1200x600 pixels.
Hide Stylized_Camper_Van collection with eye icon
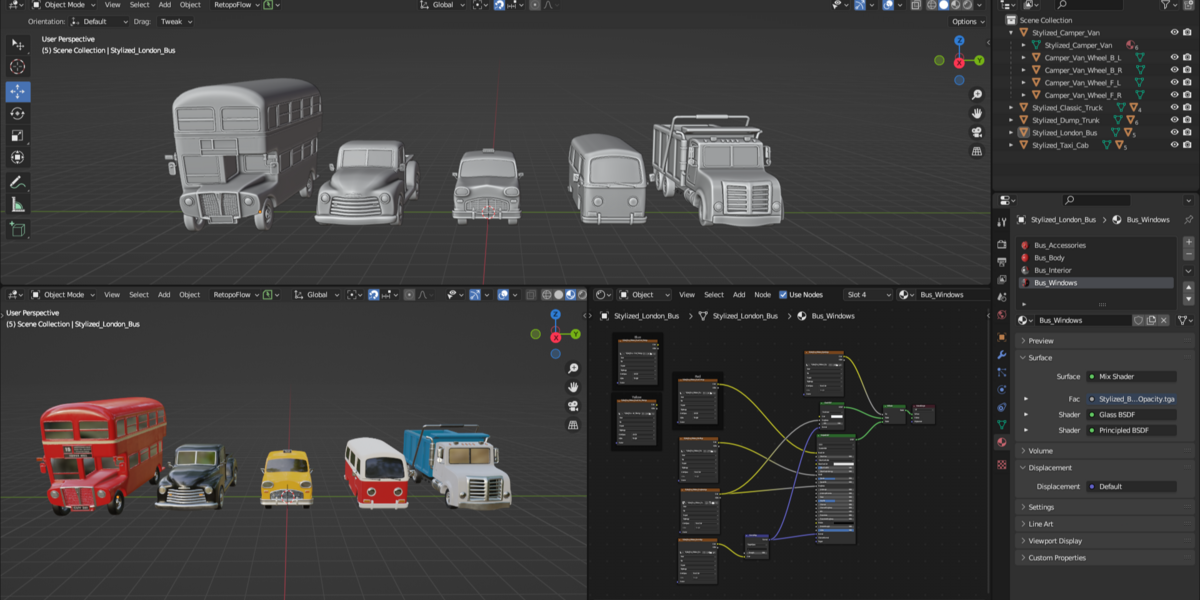click(1174, 32)
